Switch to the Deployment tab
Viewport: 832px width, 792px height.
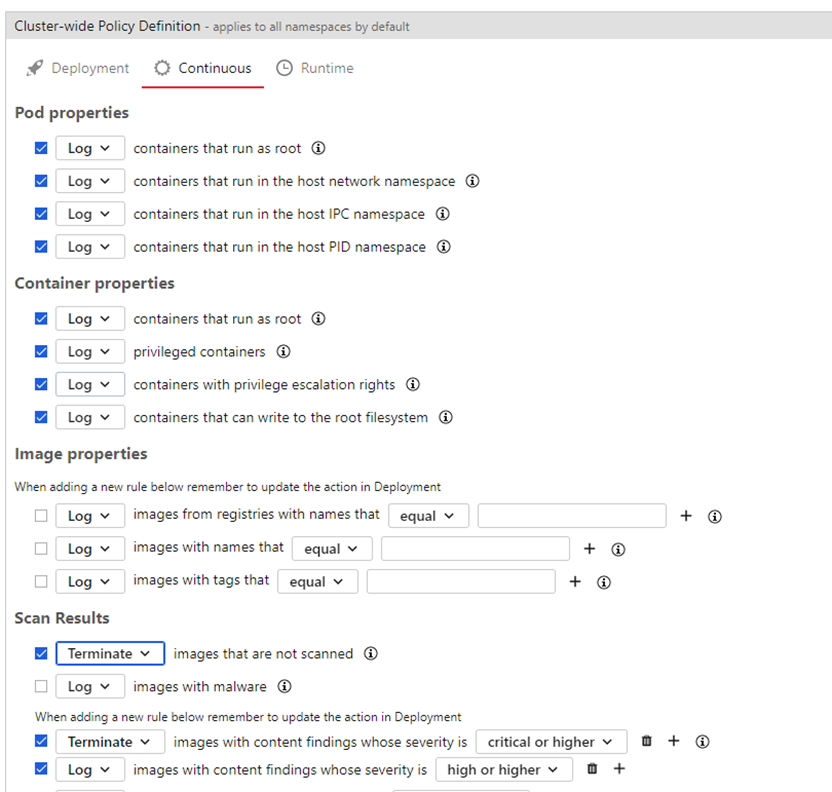point(78,68)
